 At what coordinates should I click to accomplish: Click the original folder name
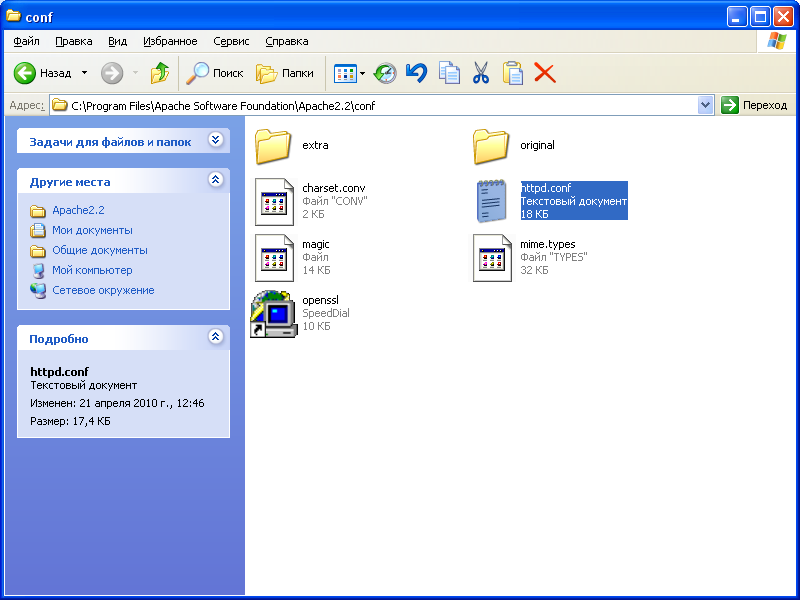tap(537, 145)
